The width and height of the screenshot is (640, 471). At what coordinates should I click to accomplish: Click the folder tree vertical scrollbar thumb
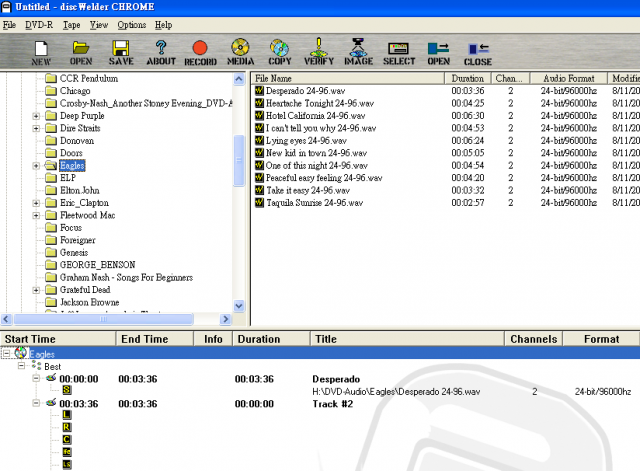[239, 160]
